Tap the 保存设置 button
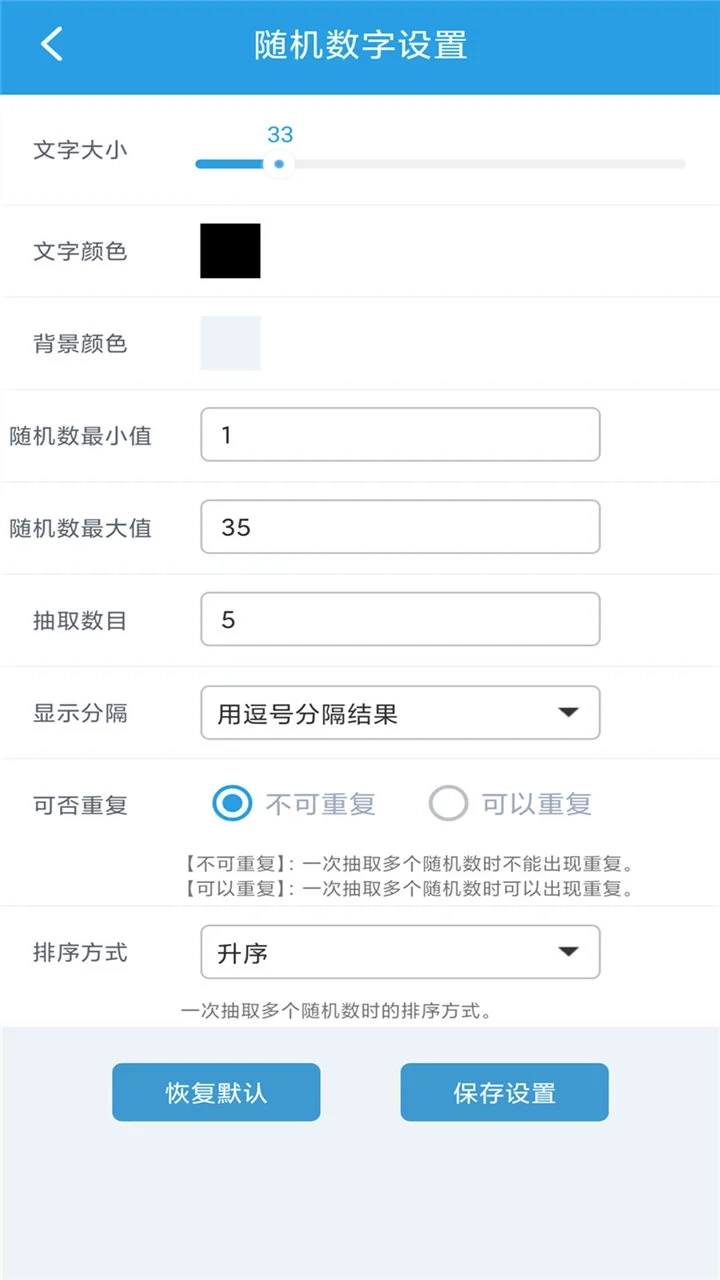The width and height of the screenshot is (720, 1280). click(504, 1092)
